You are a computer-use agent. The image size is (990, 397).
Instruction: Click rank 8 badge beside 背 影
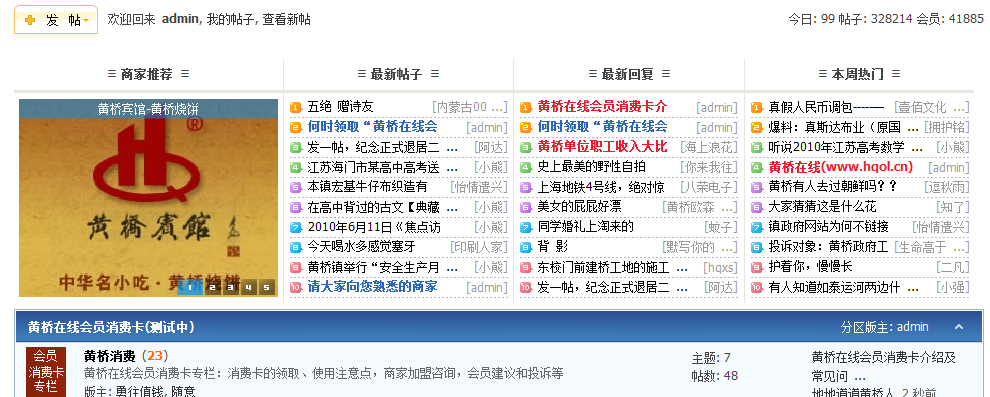(x=526, y=247)
